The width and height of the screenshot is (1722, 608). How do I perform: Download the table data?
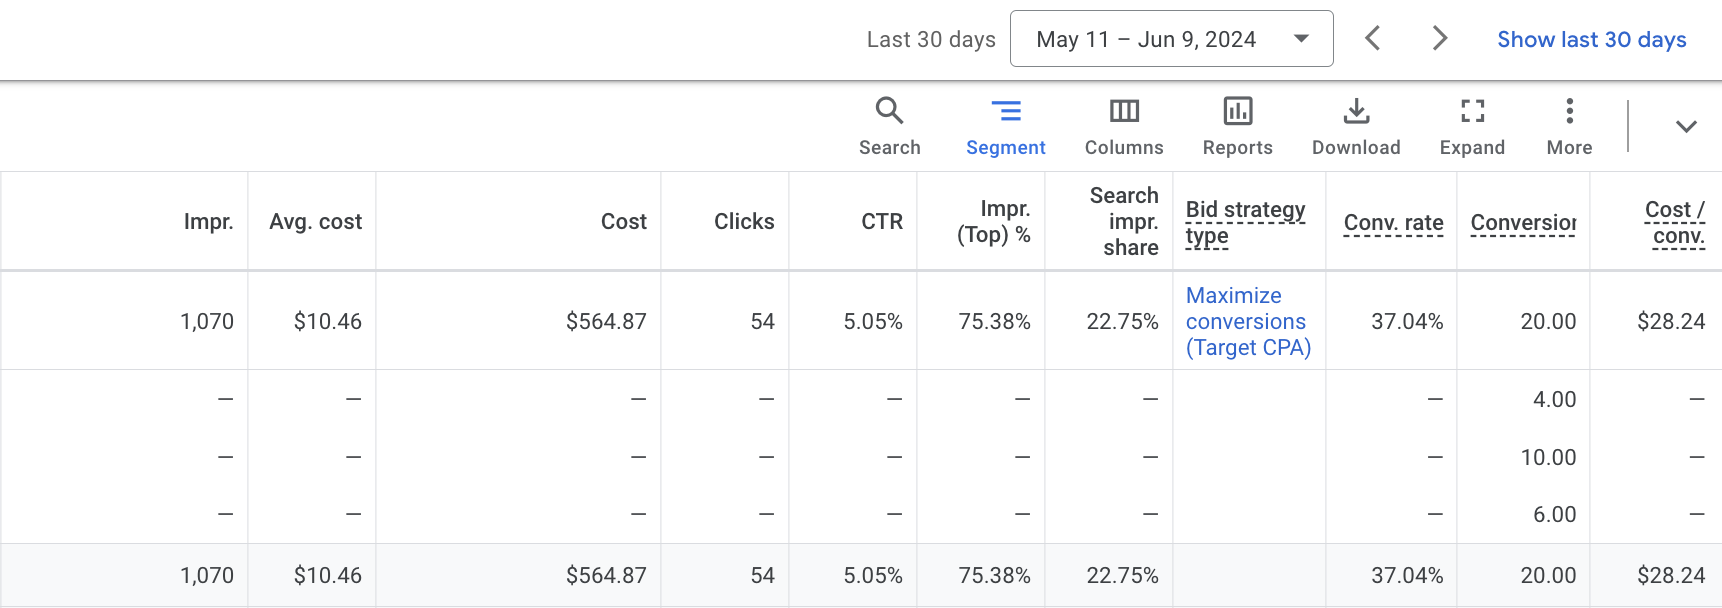pyautogui.click(x=1356, y=126)
